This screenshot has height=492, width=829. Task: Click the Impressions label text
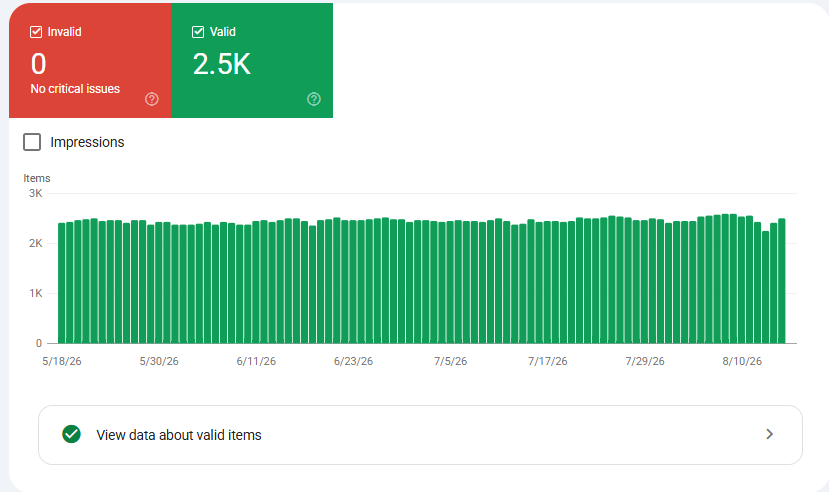87,142
